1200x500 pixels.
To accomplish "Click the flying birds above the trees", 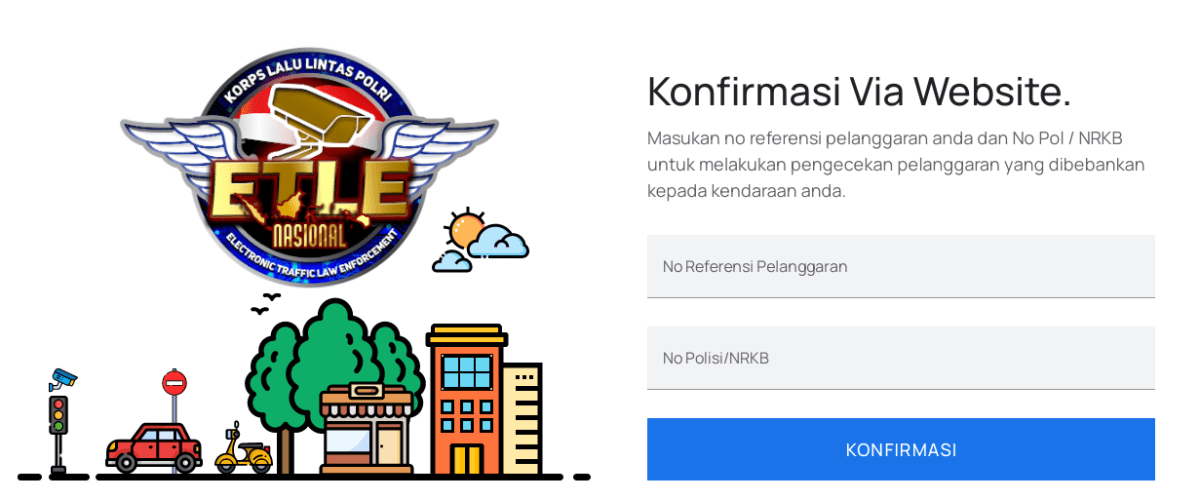I will pyautogui.click(x=266, y=304).
